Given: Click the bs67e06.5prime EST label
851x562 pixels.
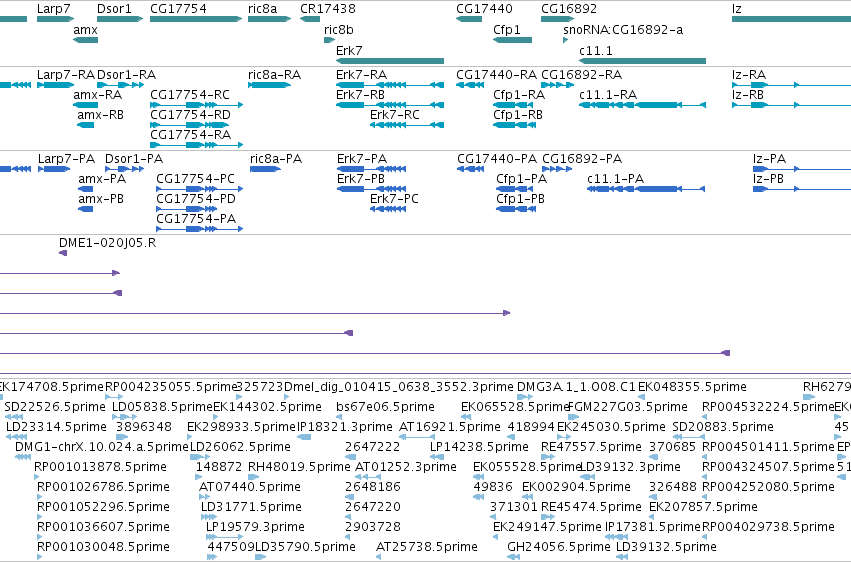Looking at the screenshot, I should (385, 407).
